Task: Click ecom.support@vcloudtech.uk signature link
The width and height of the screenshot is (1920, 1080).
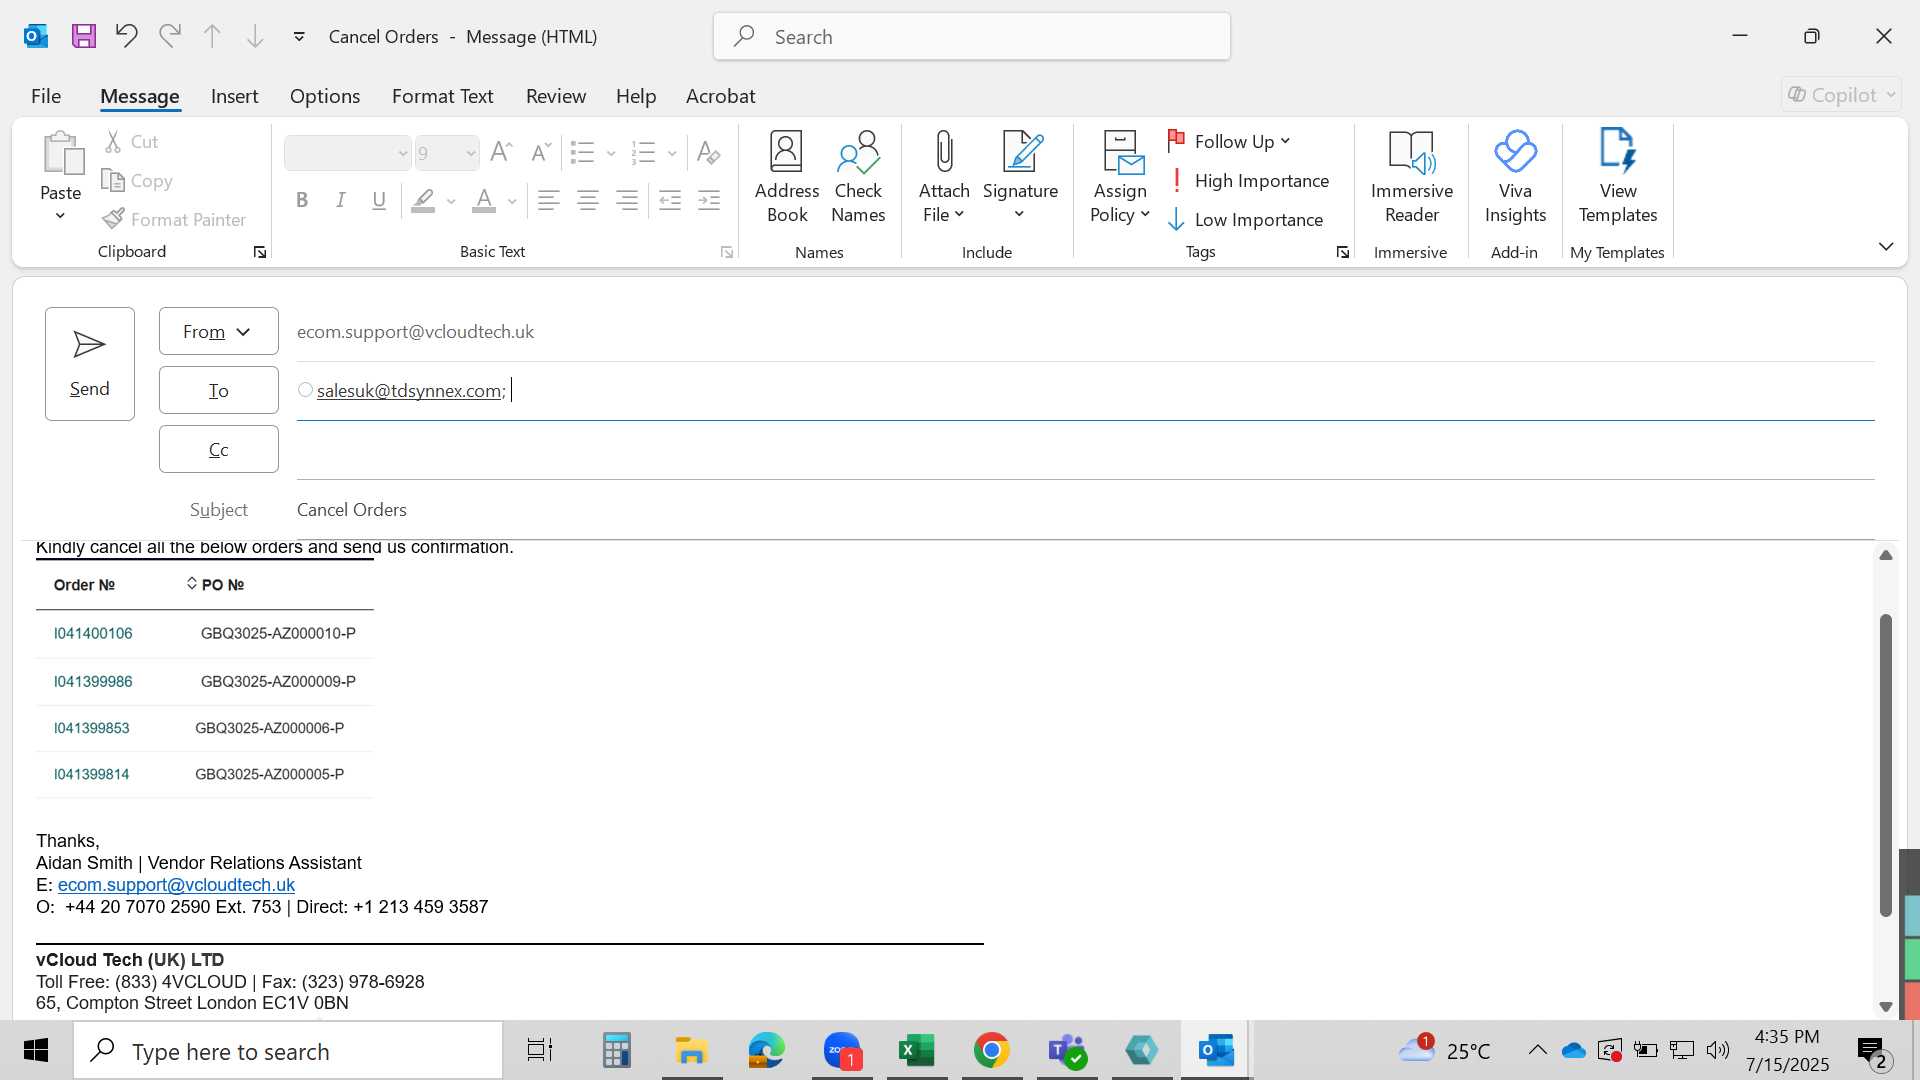Action: [x=176, y=885]
